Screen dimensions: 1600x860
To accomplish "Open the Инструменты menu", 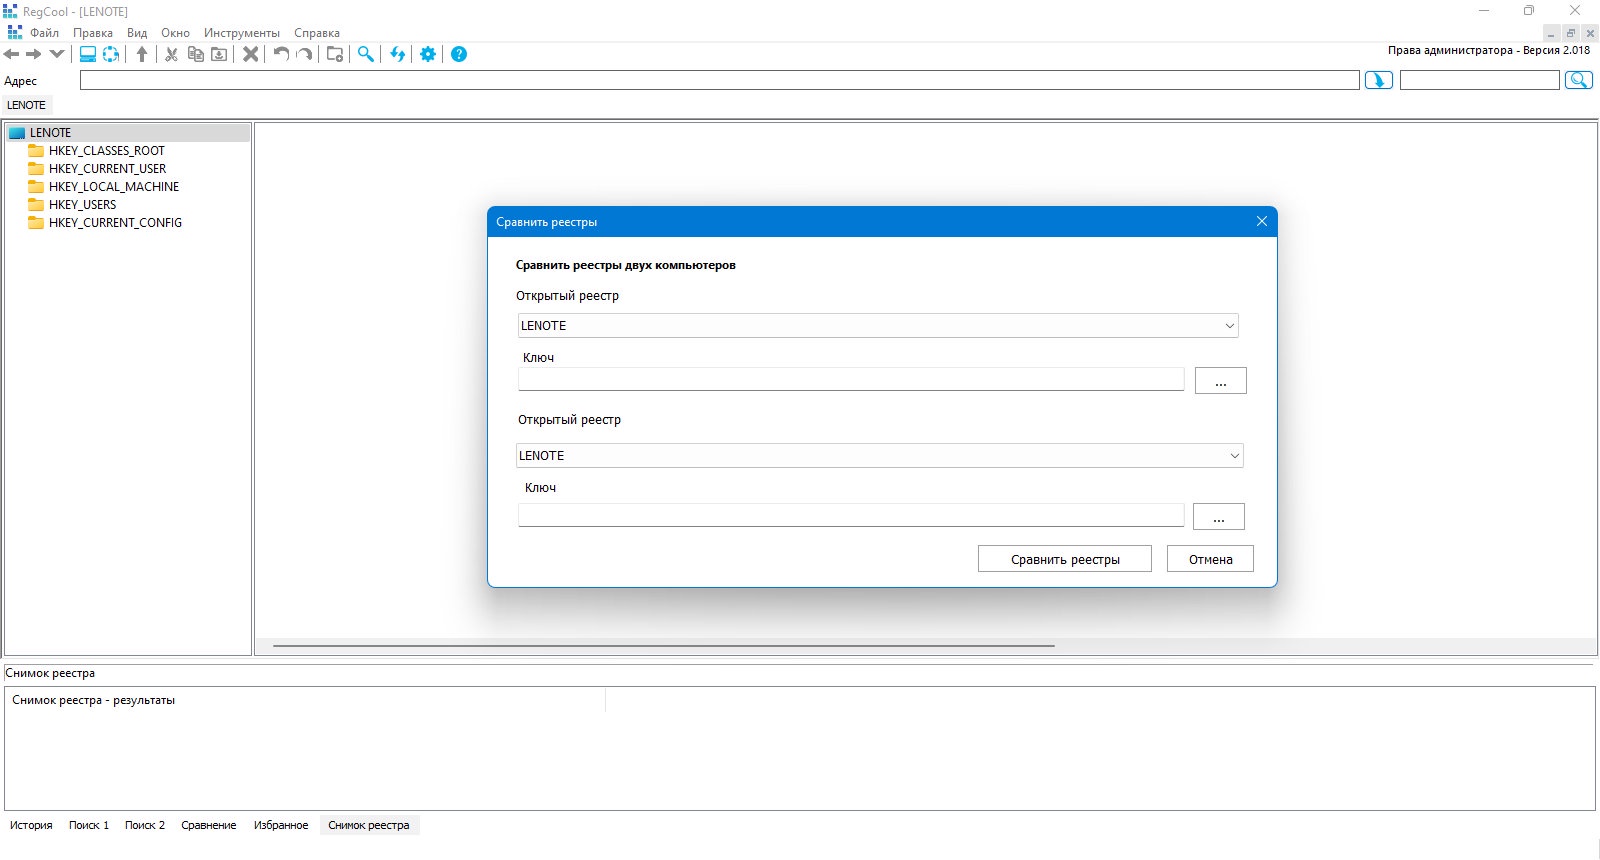I will [x=242, y=33].
